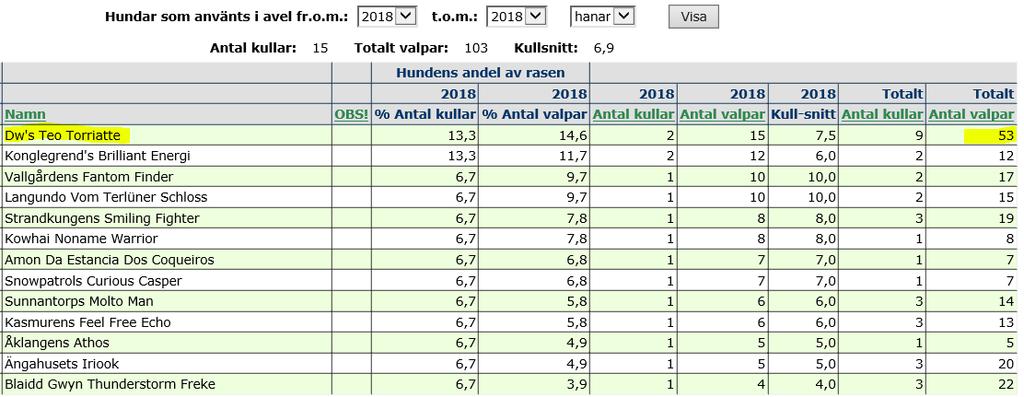Click the % Antal valpar column header
This screenshot has height=397, width=1024.
[535, 114]
